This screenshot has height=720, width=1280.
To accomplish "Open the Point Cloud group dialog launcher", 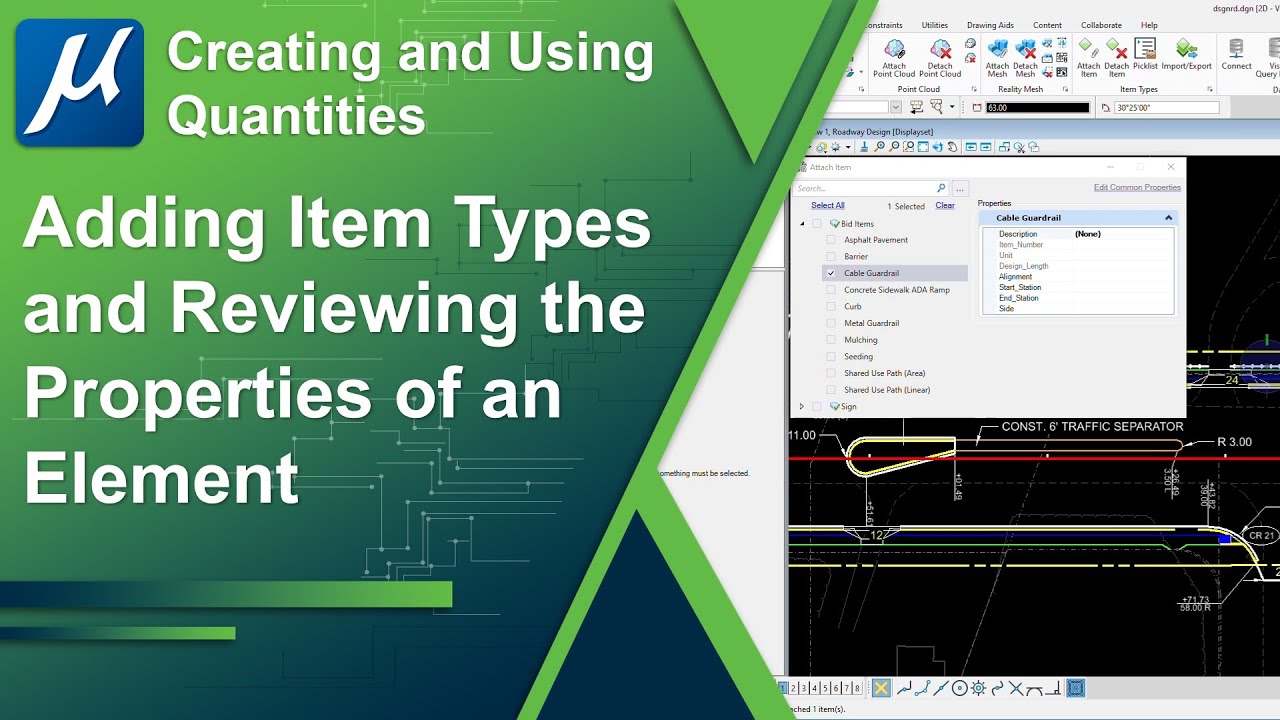I will pyautogui.click(x=974, y=90).
